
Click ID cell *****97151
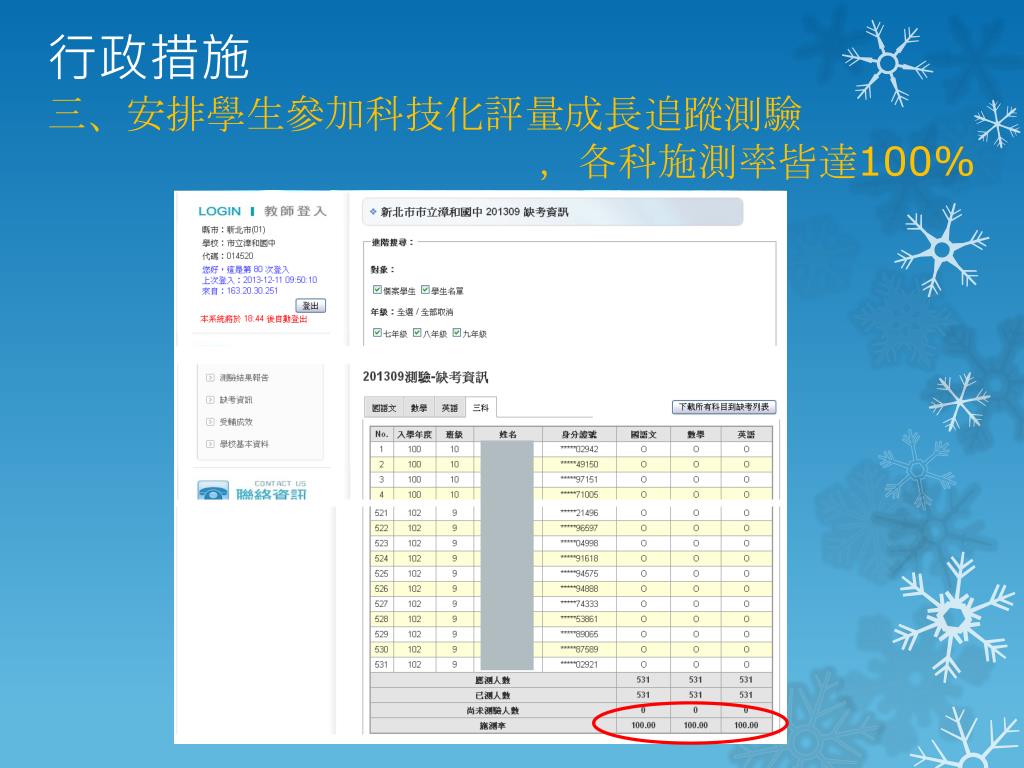579,479
